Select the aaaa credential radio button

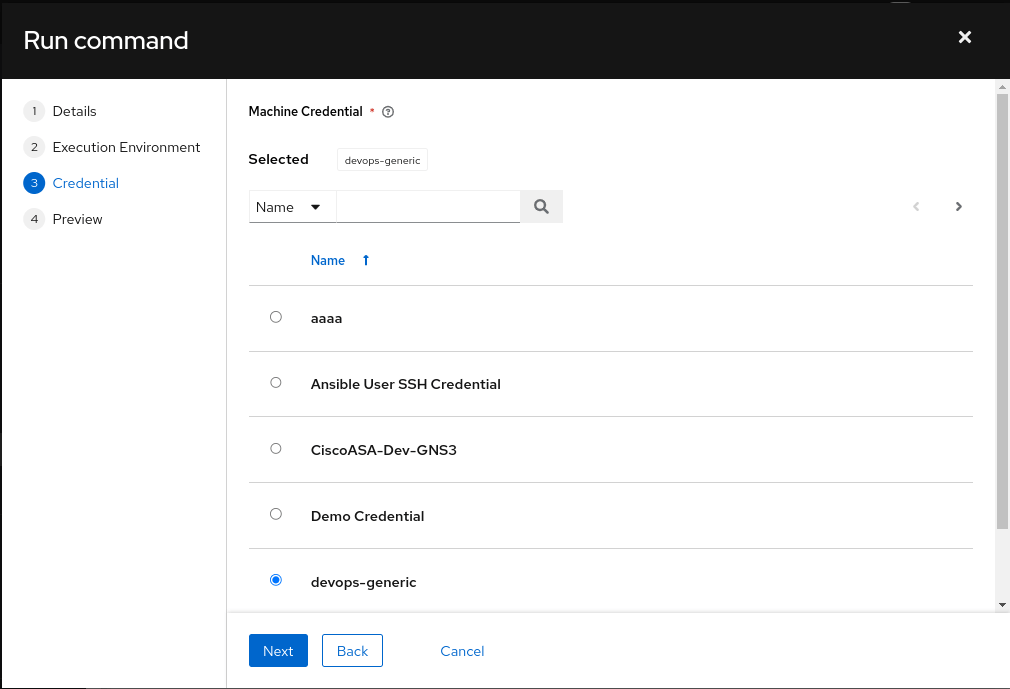[x=276, y=317]
